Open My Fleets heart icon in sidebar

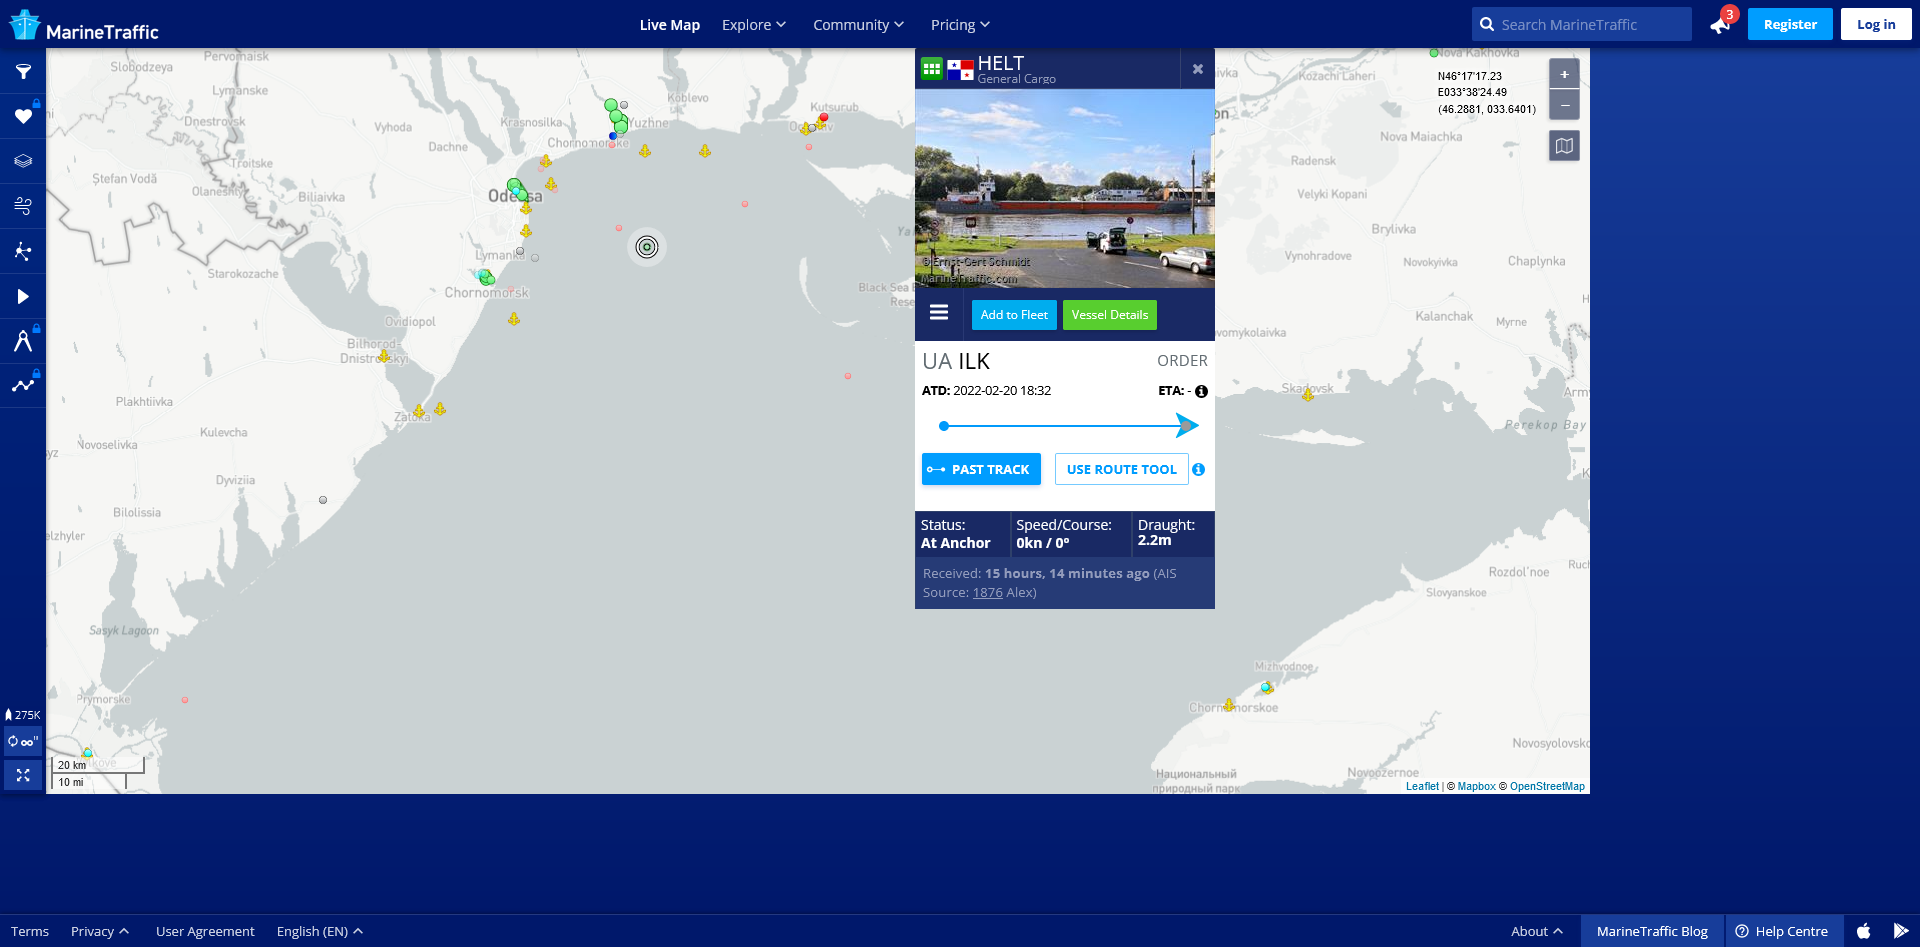23,116
